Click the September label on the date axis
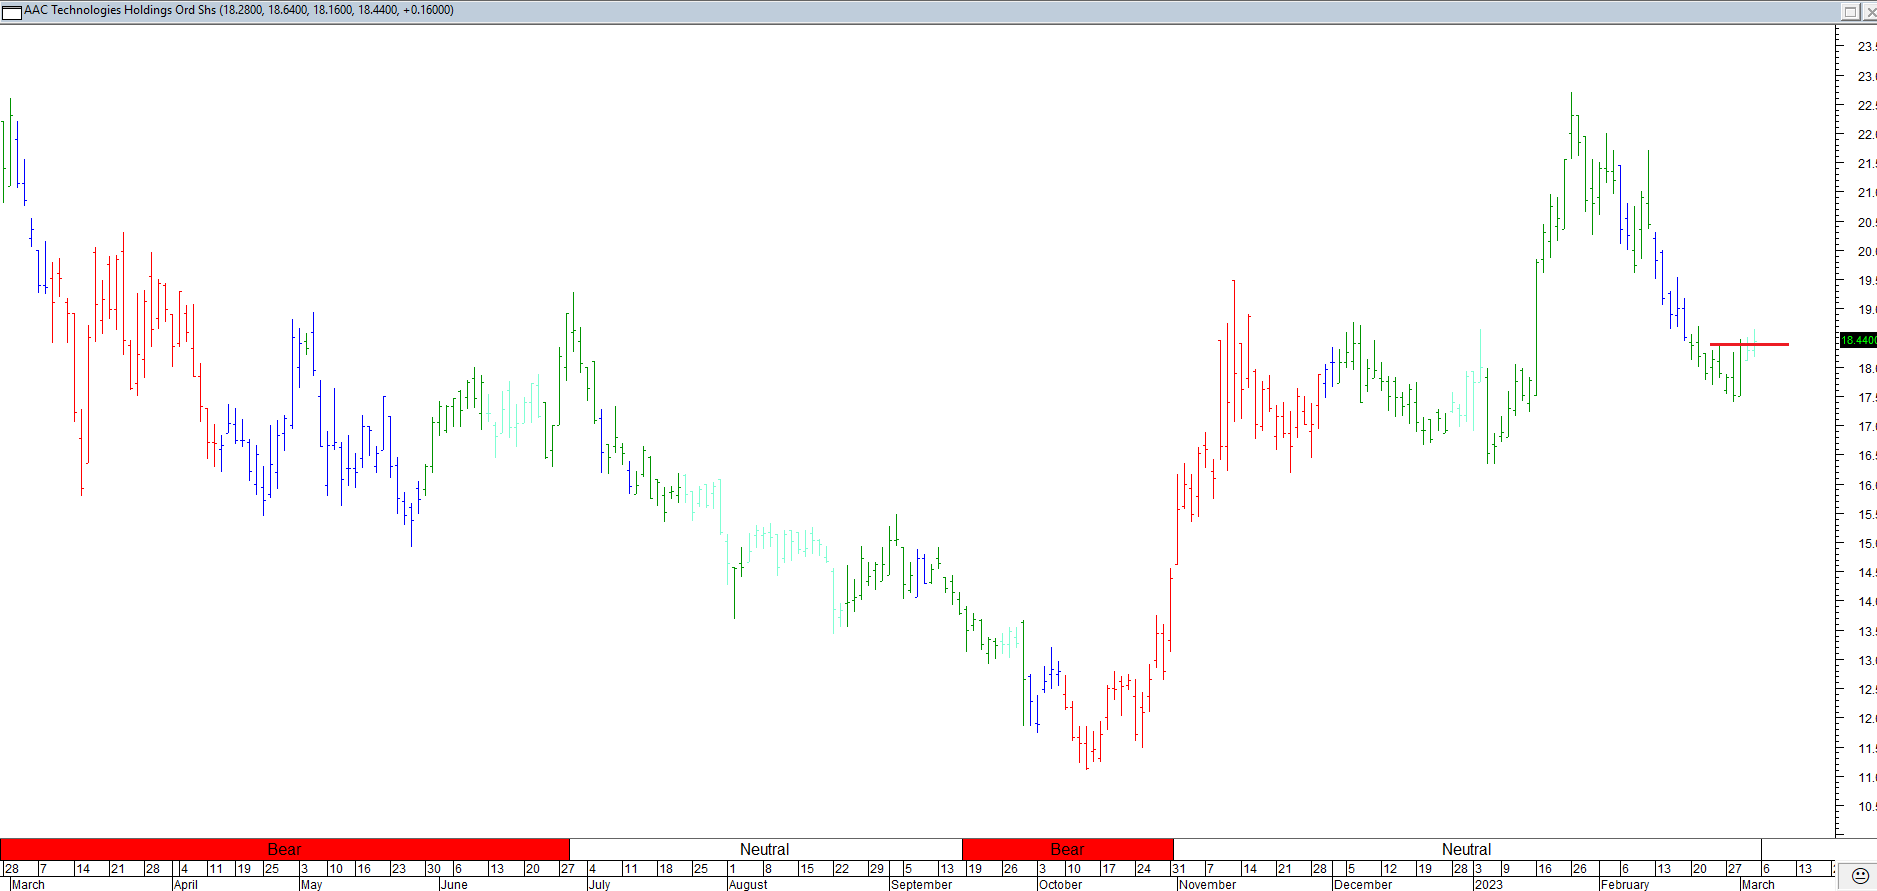Image resolution: width=1877 pixels, height=891 pixels. 921,884
